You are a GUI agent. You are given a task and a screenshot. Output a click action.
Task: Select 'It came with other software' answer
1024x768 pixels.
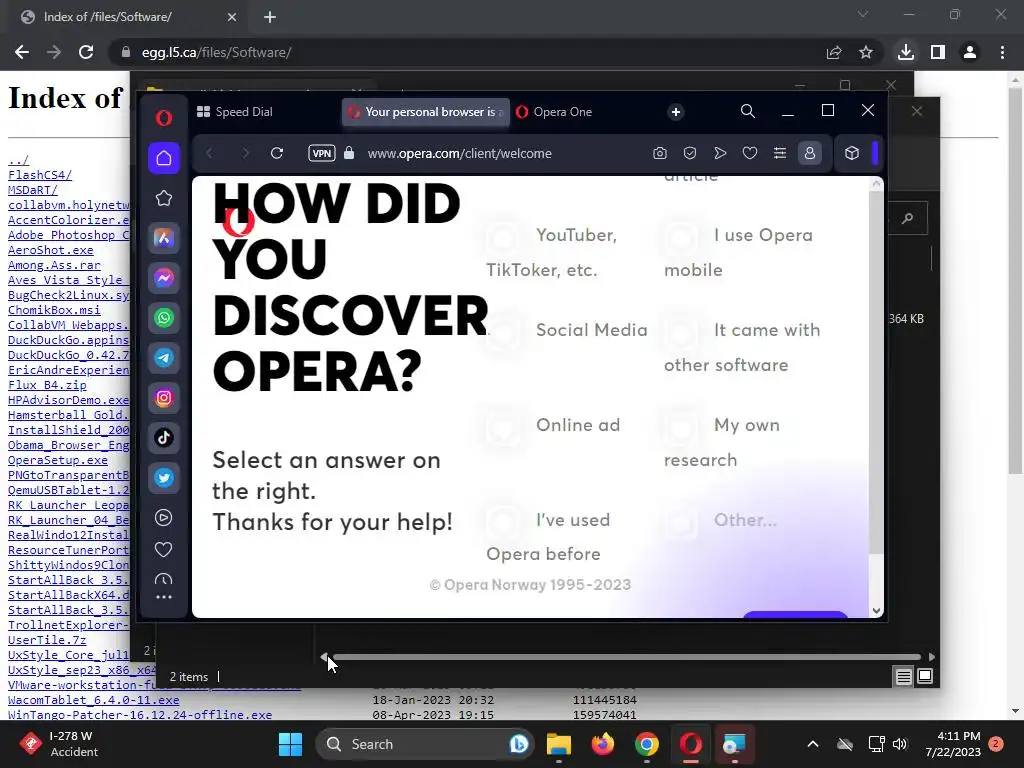[x=742, y=347]
